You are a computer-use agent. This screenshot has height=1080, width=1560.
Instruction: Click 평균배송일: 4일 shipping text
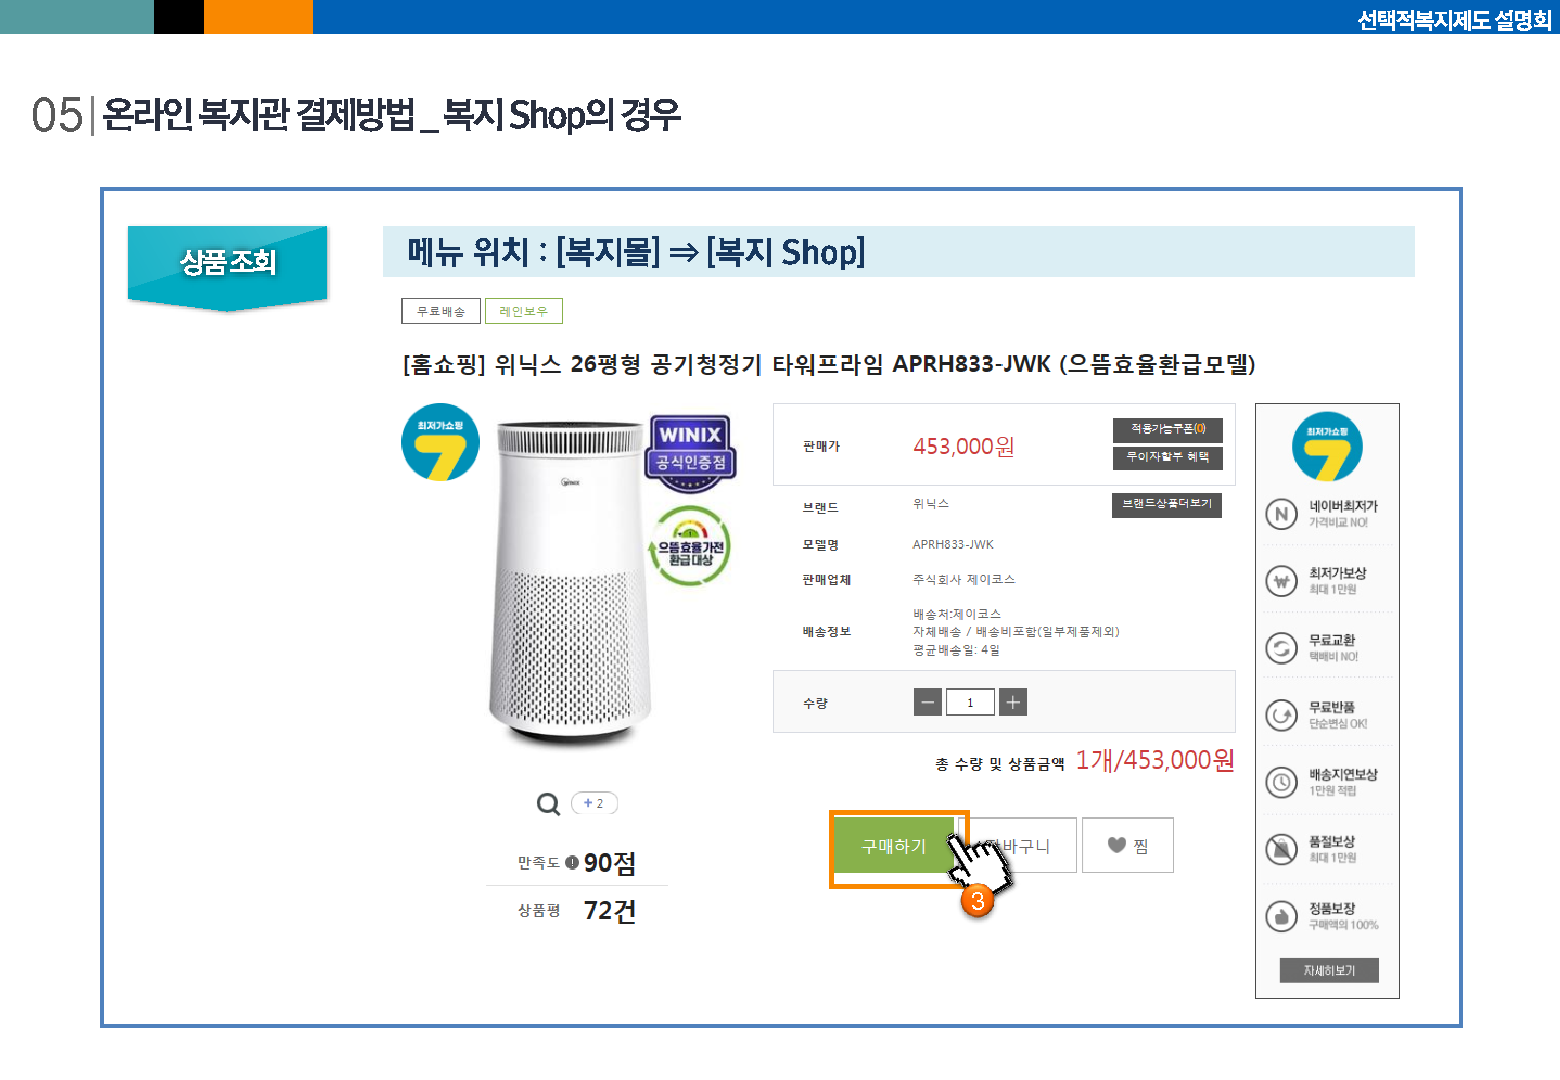[x=956, y=650]
